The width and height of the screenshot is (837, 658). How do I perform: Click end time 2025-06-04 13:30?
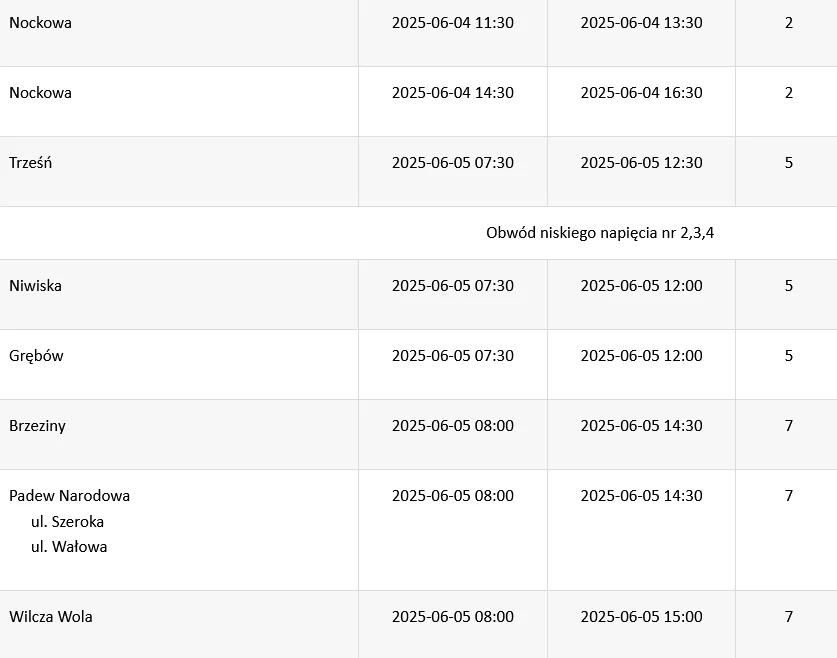click(641, 23)
